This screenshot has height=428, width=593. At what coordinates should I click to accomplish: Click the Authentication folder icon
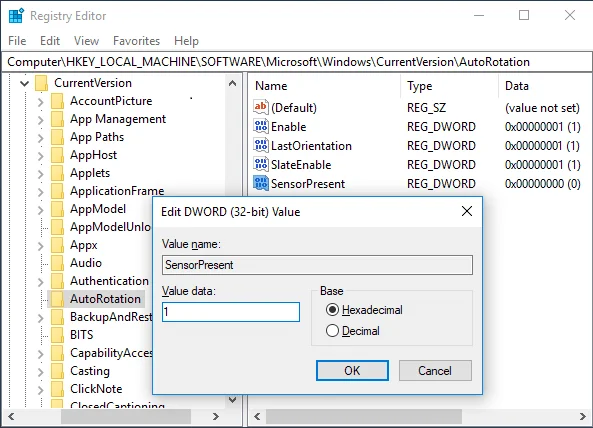[57, 281]
